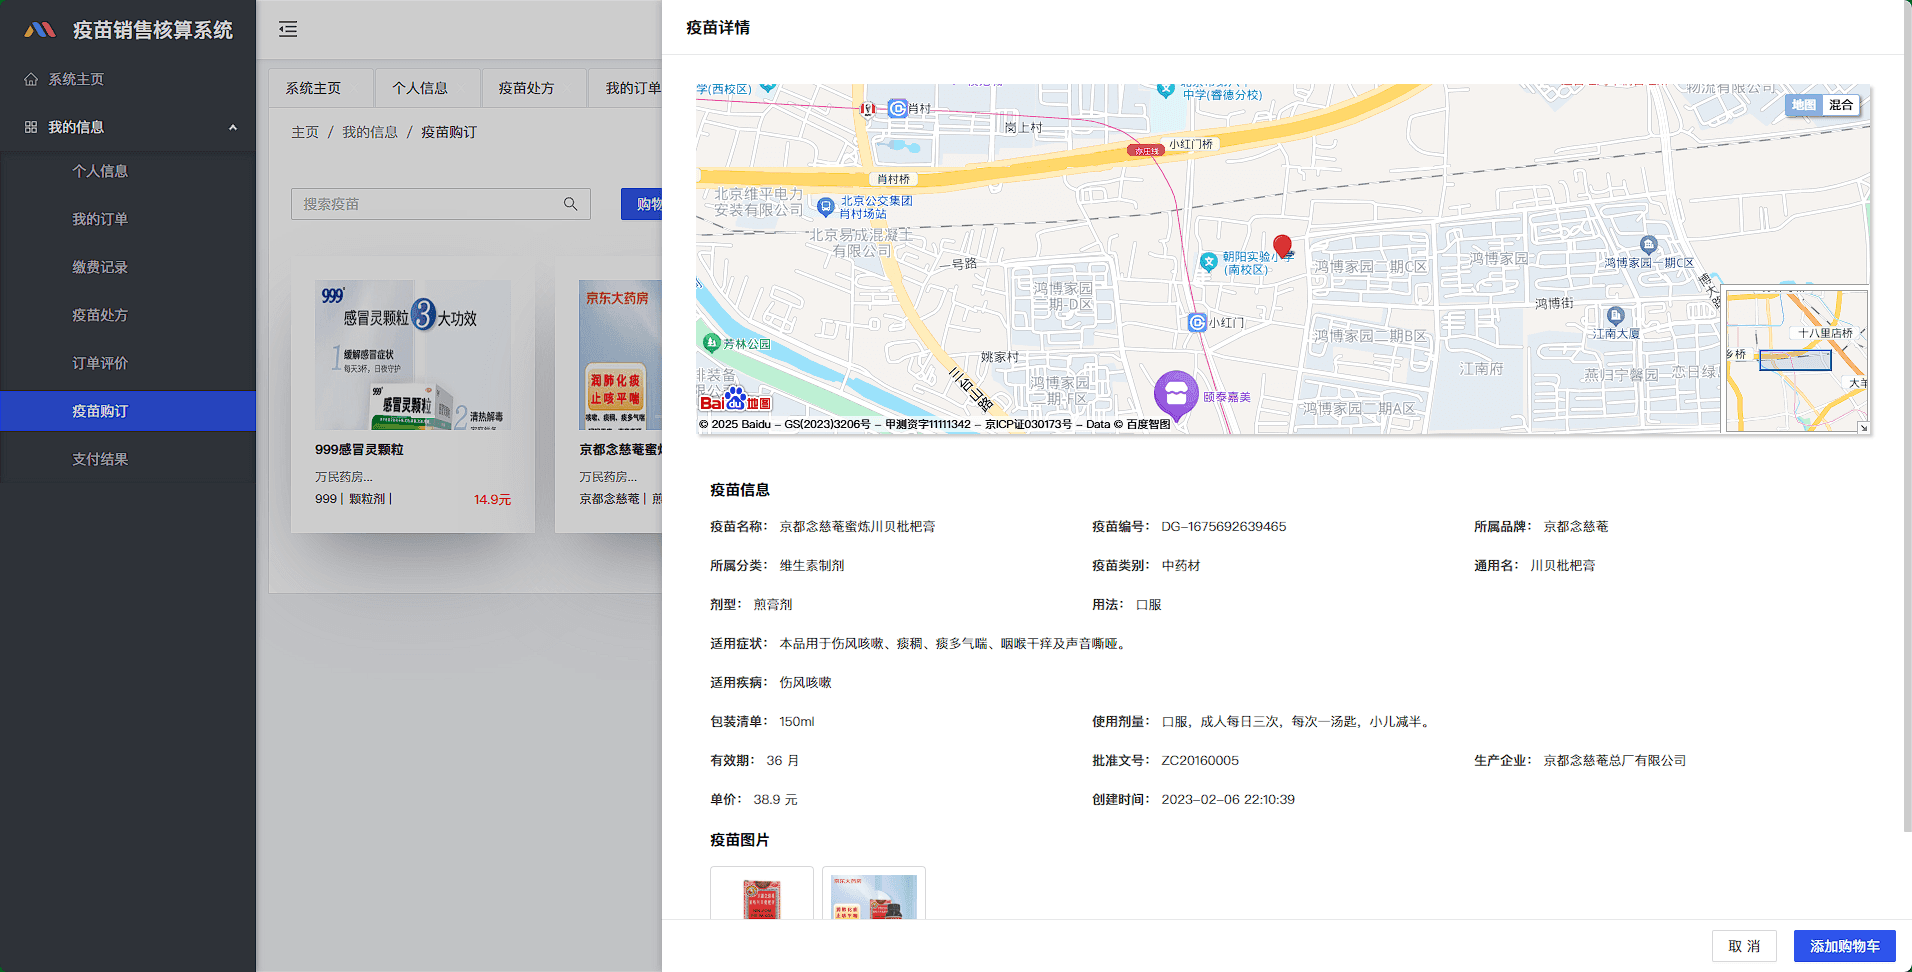Click the 999感冒灵颗粒 product title
1912x972 pixels.
359,450
